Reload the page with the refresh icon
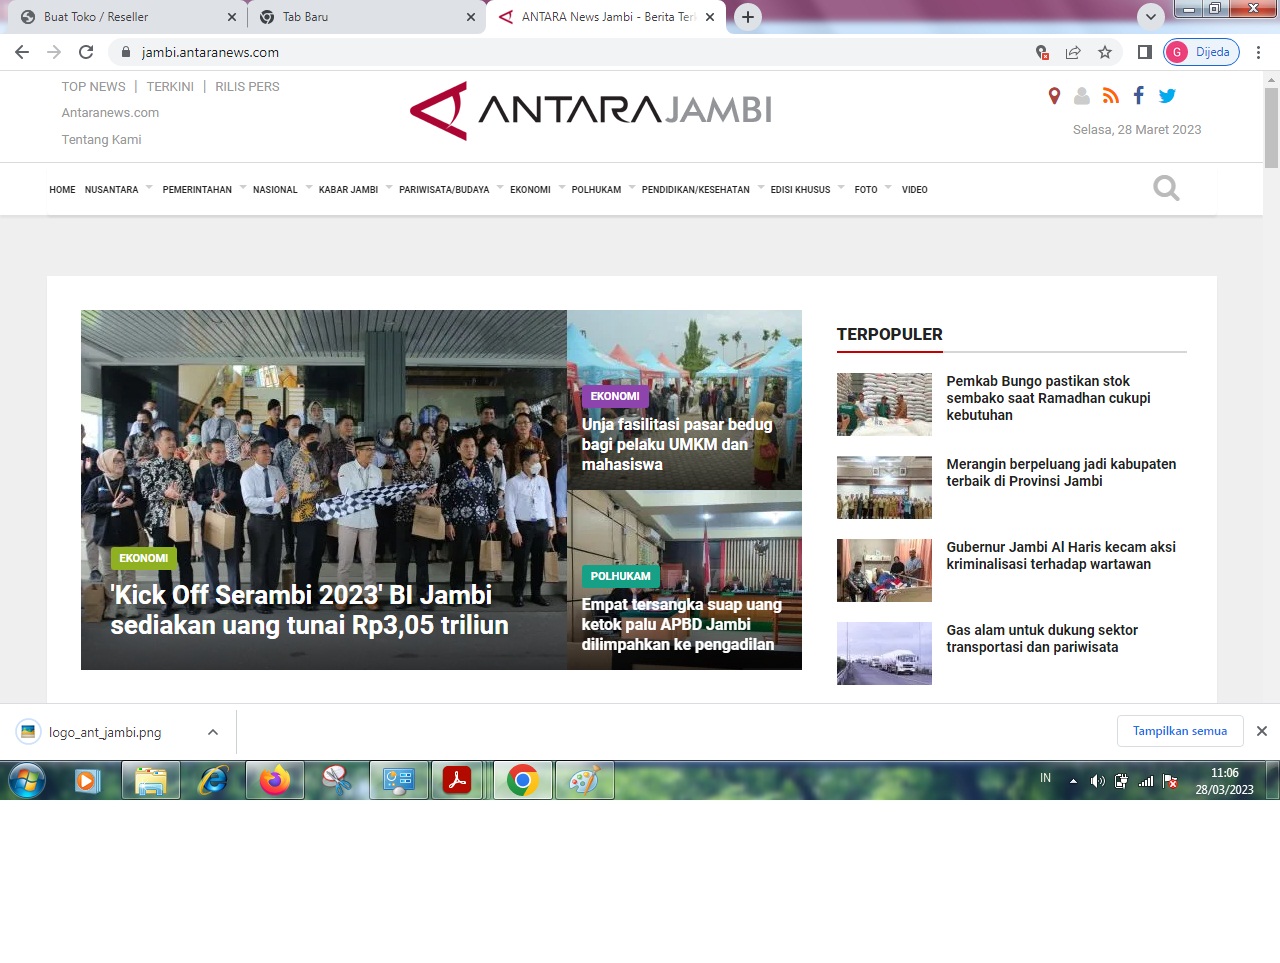Image resolution: width=1280 pixels, height=963 pixels. click(86, 52)
